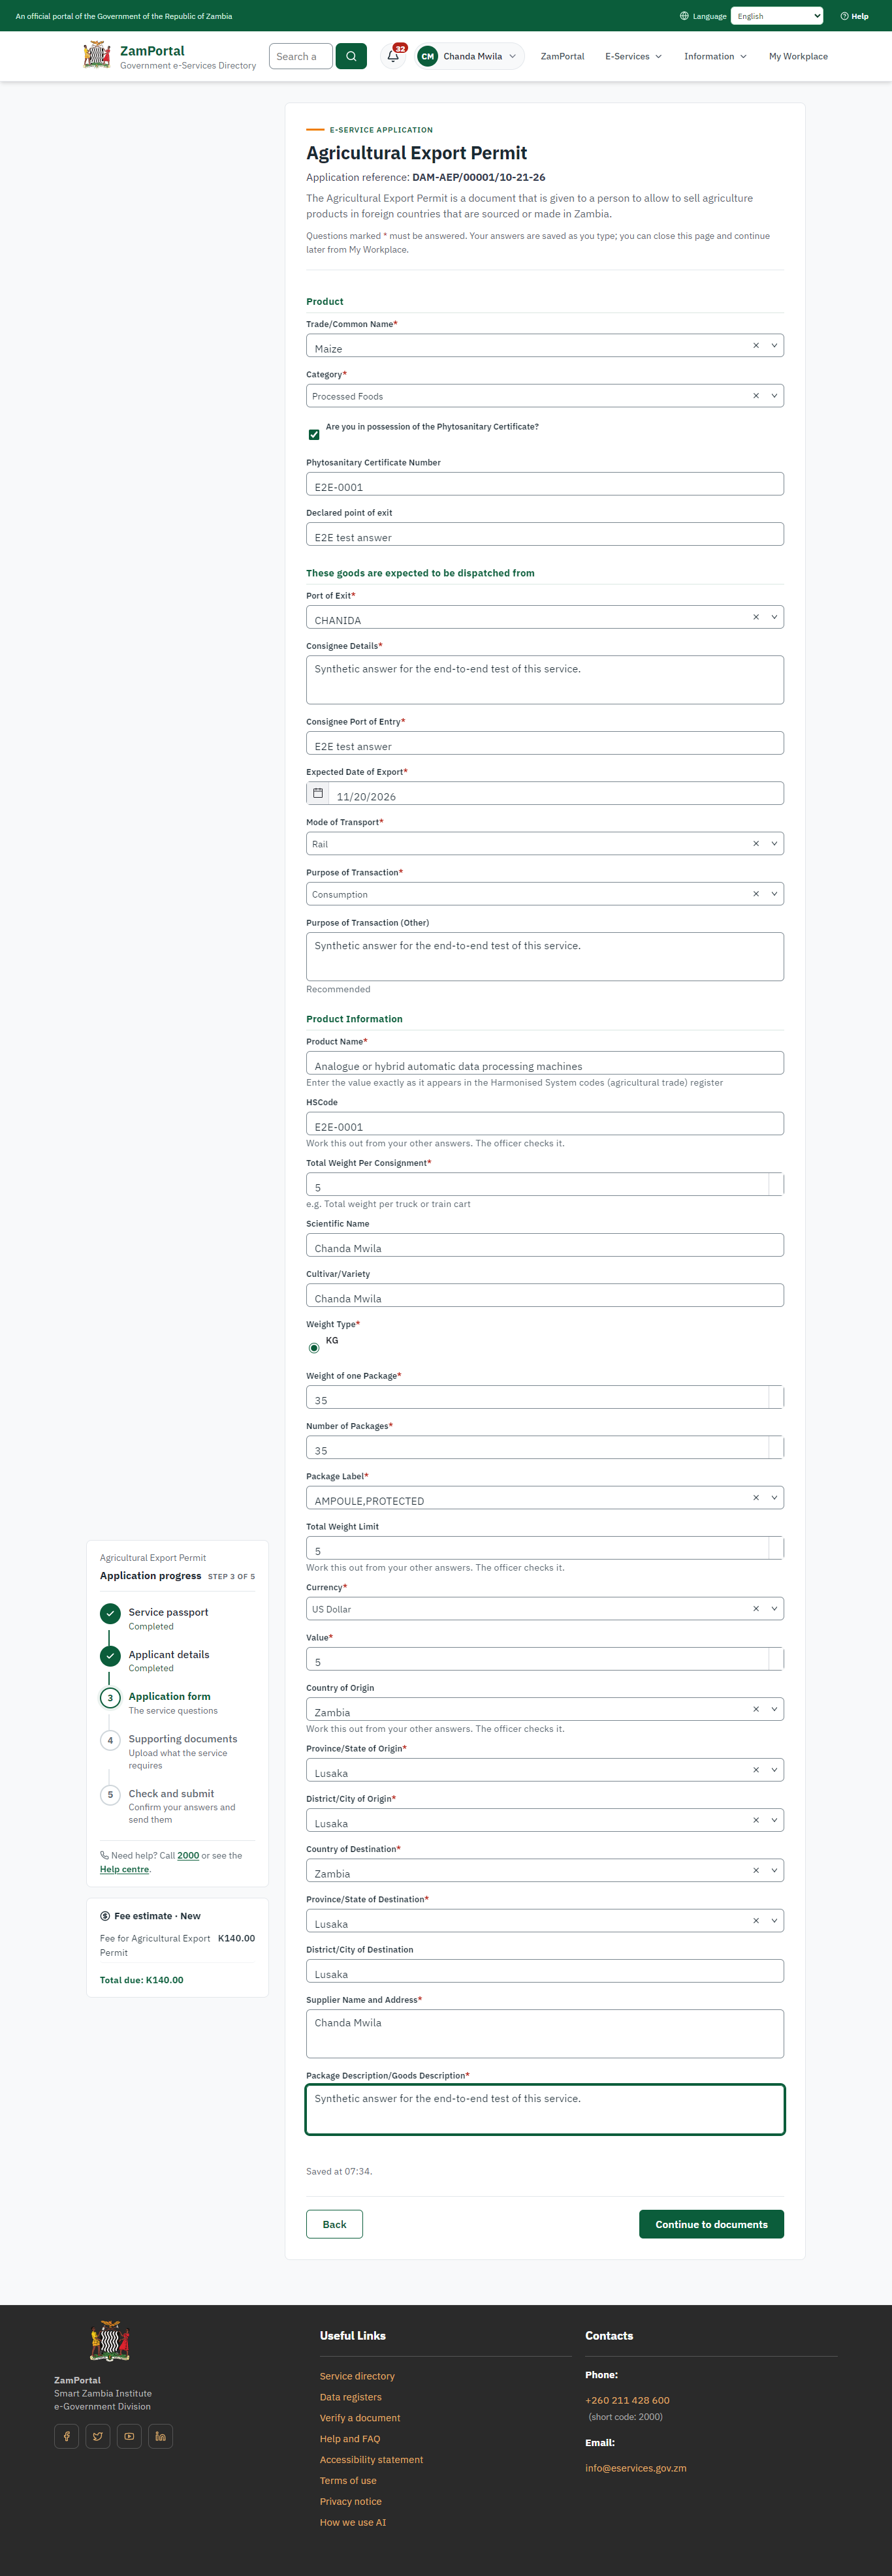Open the E-Services menu
The width and height of the screenshot is (892, 2576).
pos(633,56)
